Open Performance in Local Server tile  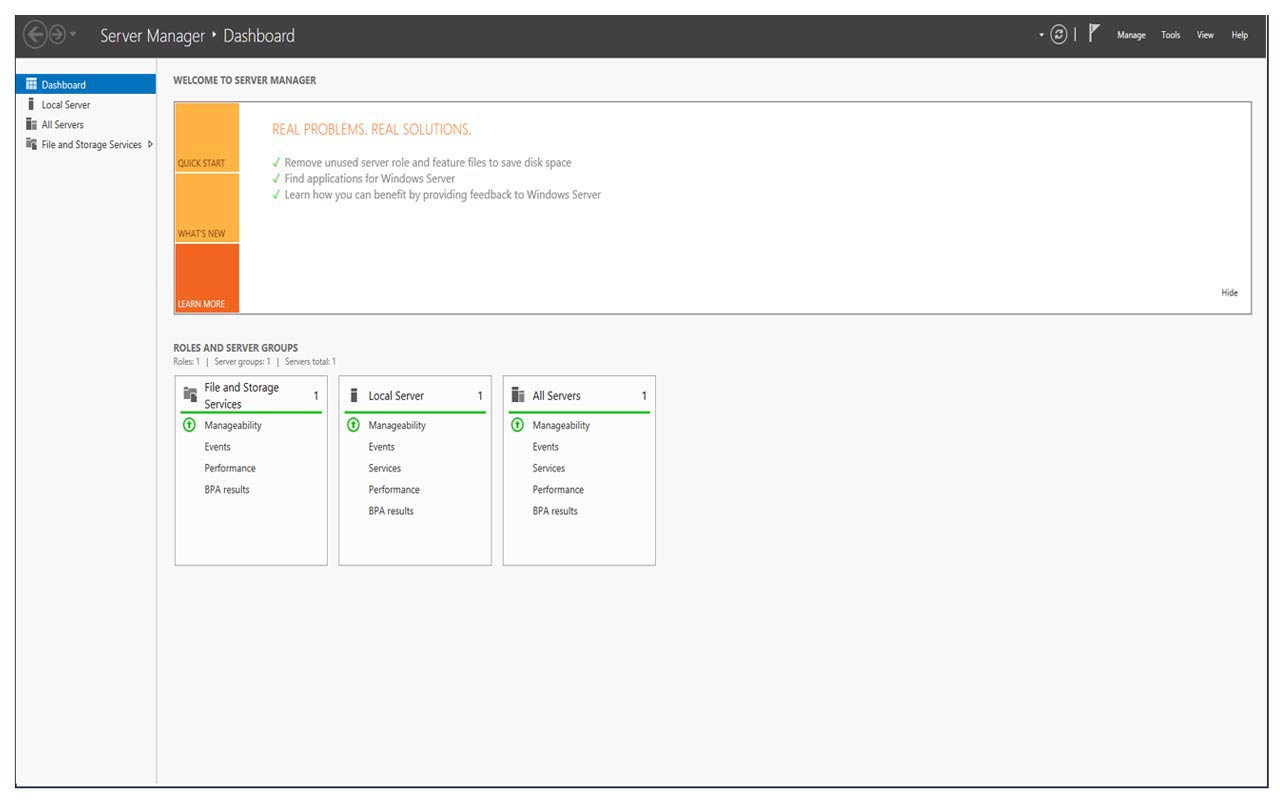click(x=394, y=490)
